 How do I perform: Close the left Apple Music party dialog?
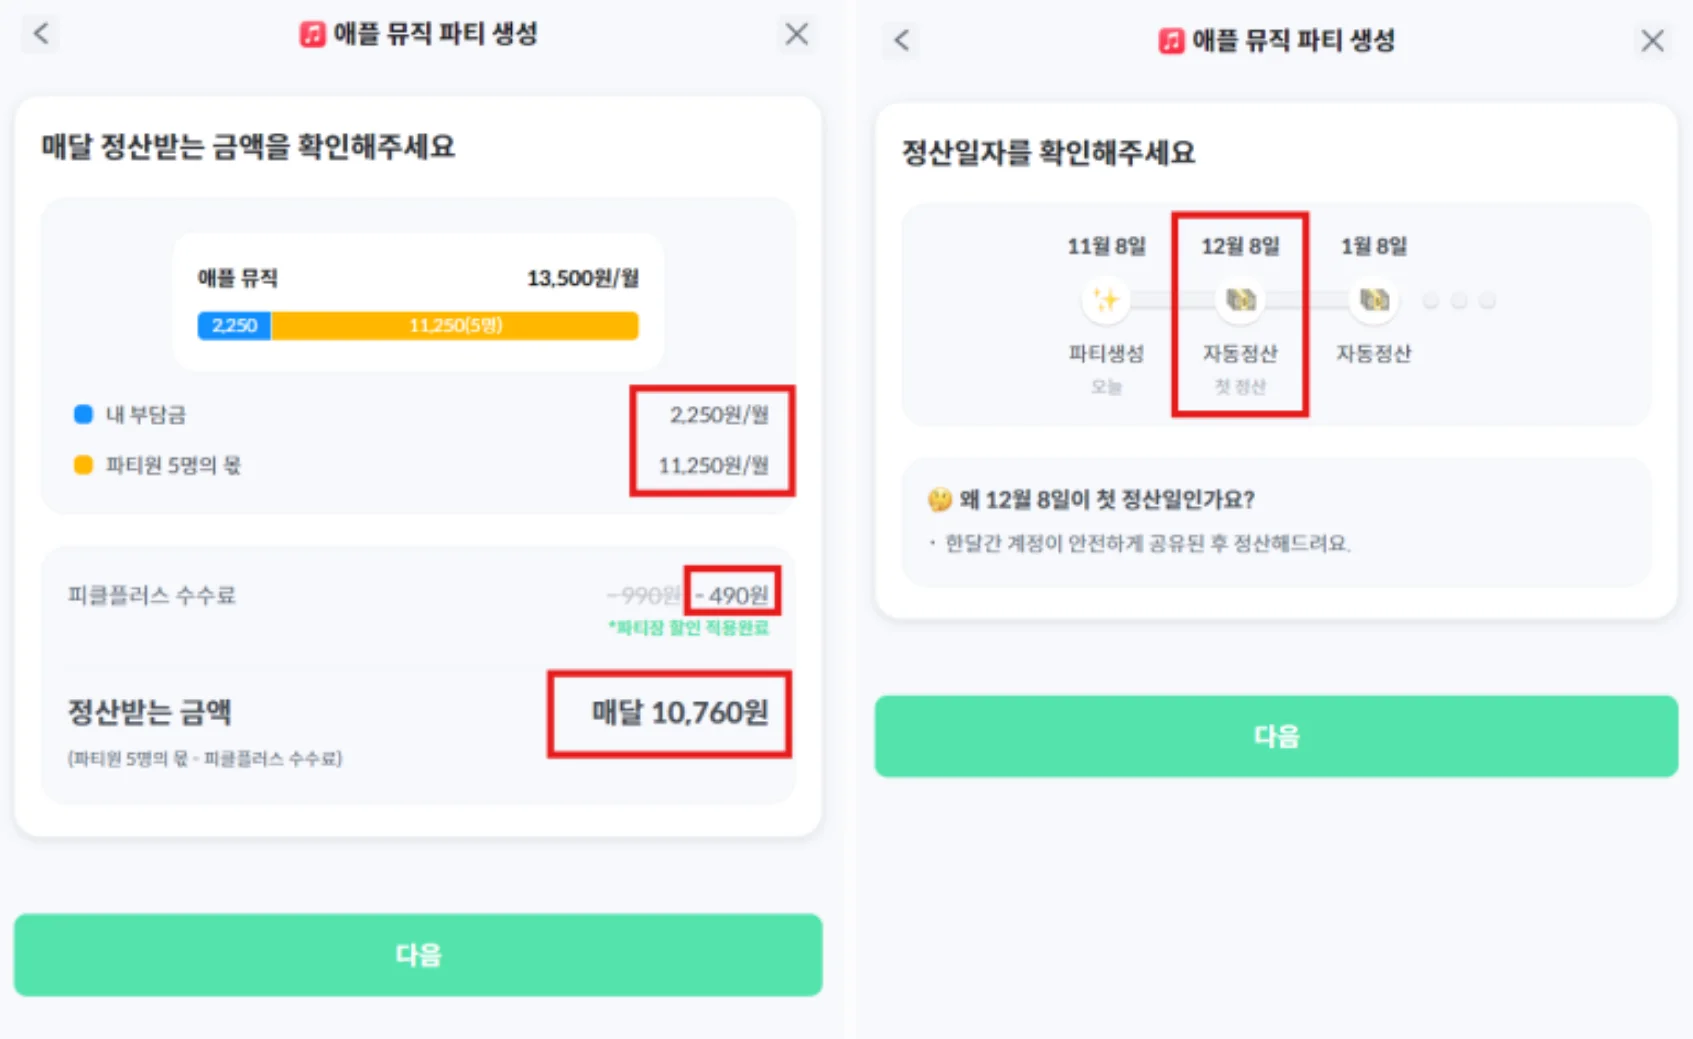click(796, 34)
